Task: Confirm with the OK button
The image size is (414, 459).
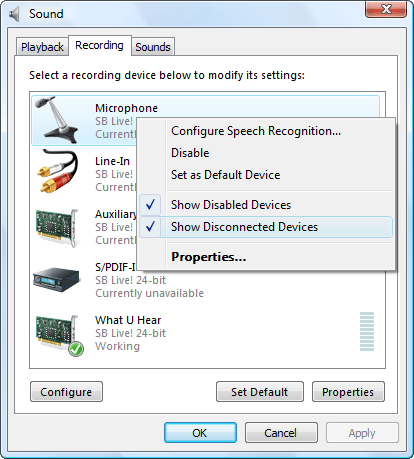Action: [x=200, y=433]
